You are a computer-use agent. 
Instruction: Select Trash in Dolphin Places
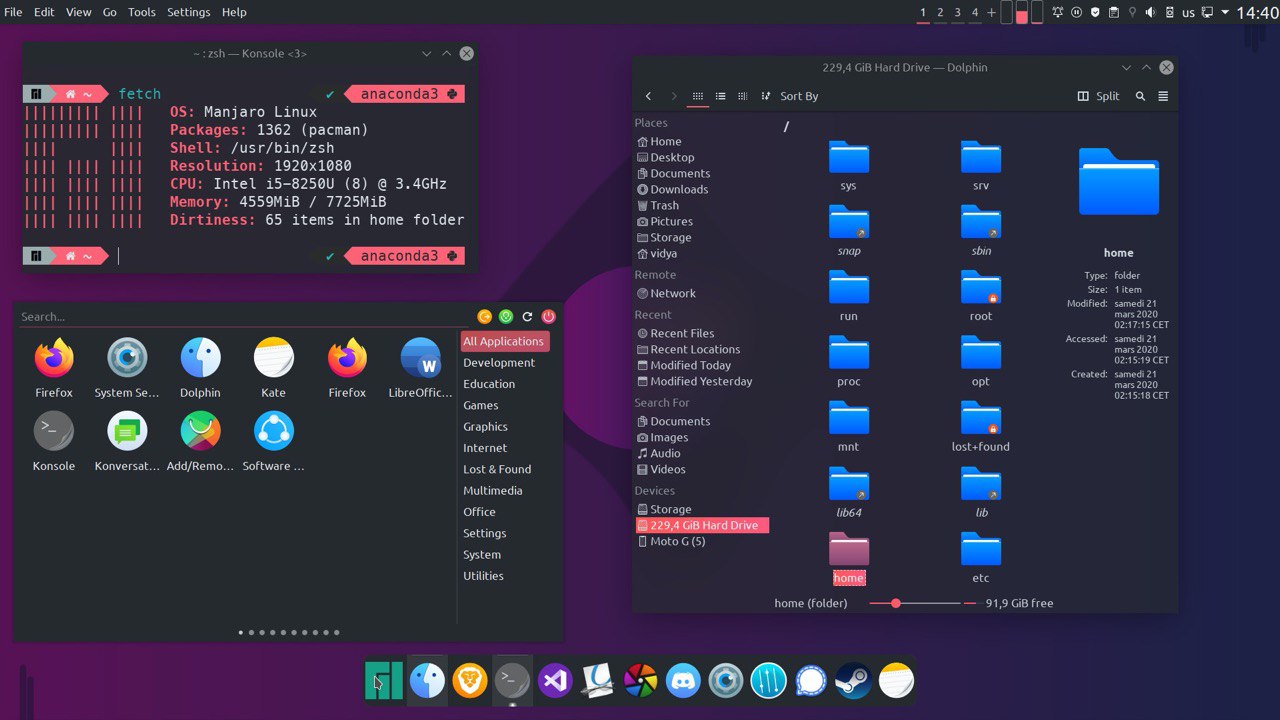click(658, 205)
